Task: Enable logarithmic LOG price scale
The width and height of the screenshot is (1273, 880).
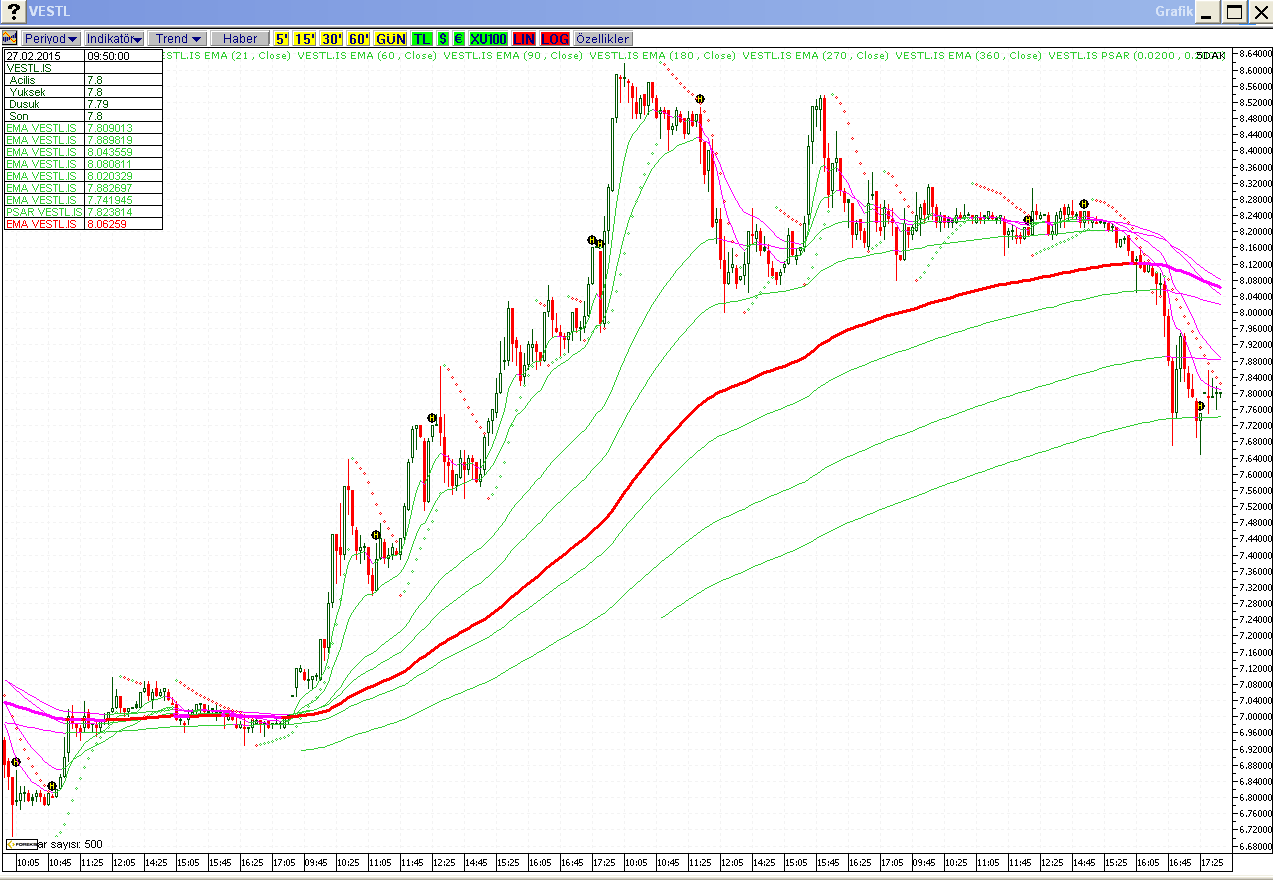Action: point(555,38)
